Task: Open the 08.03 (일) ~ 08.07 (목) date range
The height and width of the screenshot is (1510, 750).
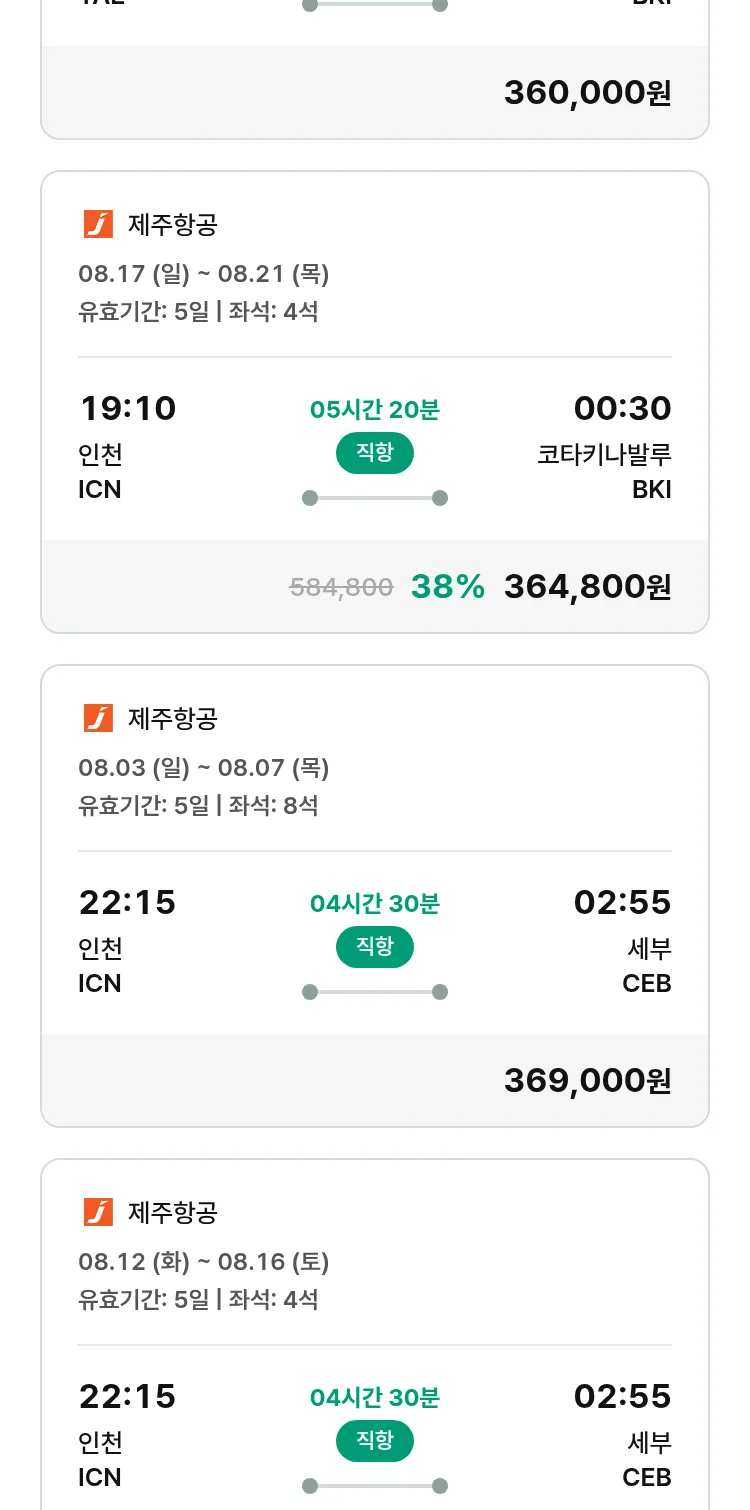Action: point(204,768)
